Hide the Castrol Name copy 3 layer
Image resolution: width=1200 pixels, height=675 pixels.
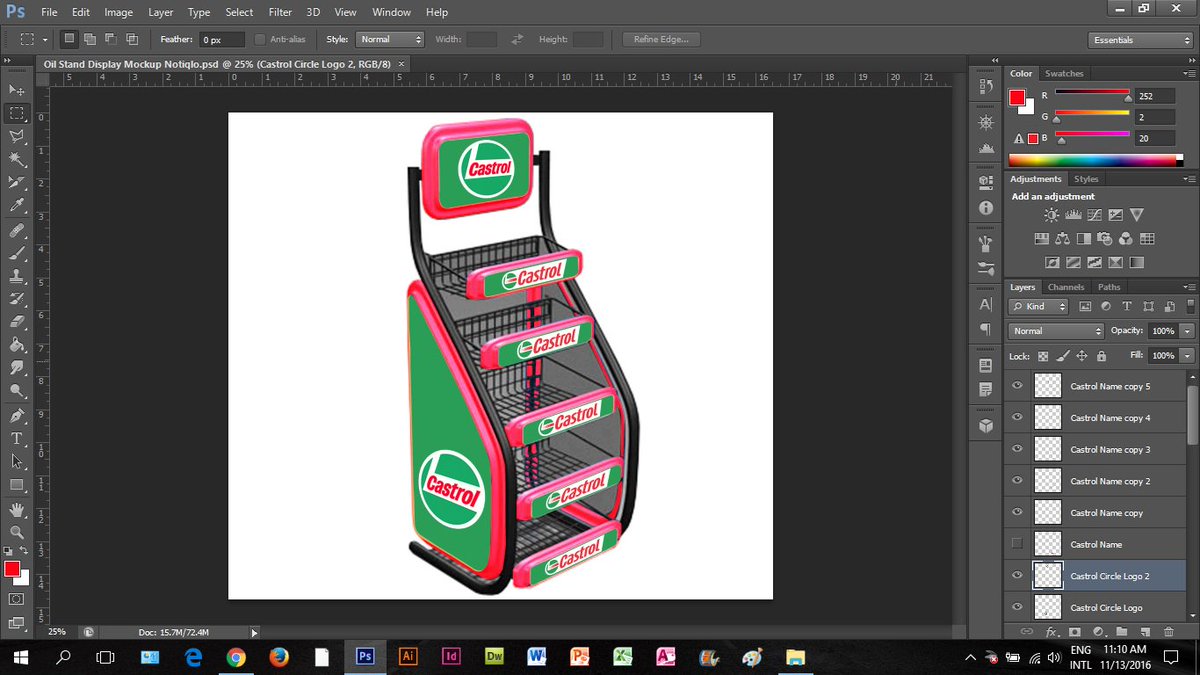pos(1018,449)
